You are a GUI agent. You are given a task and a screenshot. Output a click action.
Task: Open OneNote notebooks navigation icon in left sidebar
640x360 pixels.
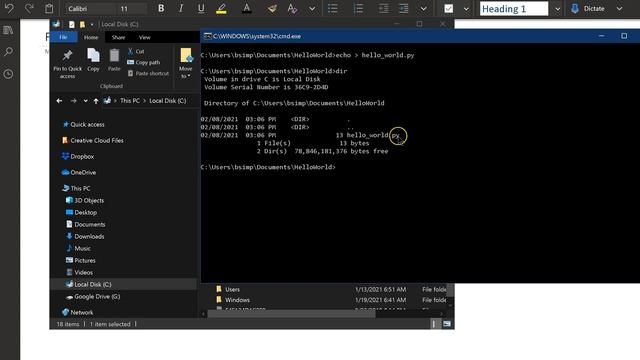point(8,30)
